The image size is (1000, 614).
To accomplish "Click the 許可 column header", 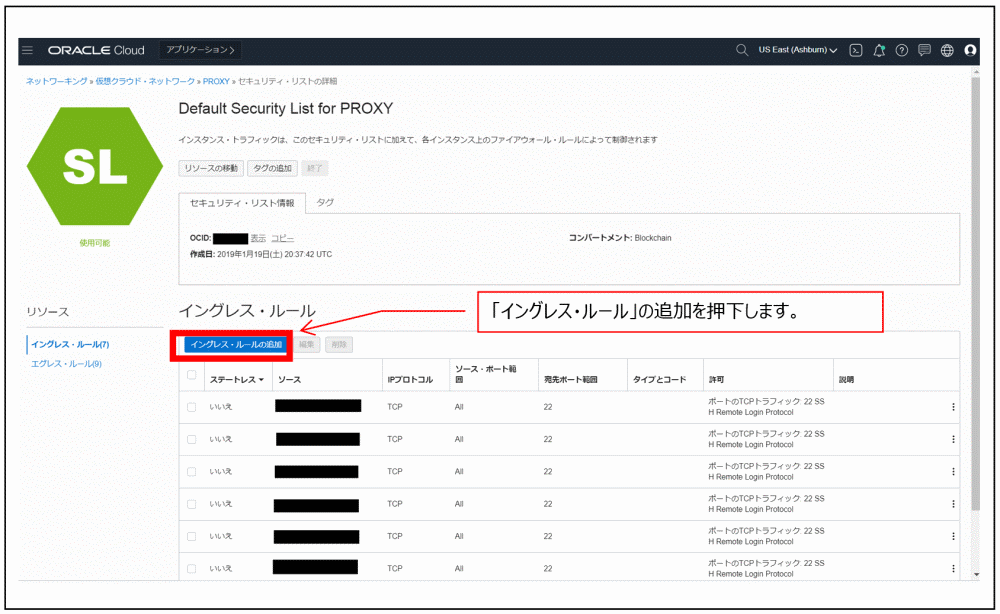I will coord(716,379).
